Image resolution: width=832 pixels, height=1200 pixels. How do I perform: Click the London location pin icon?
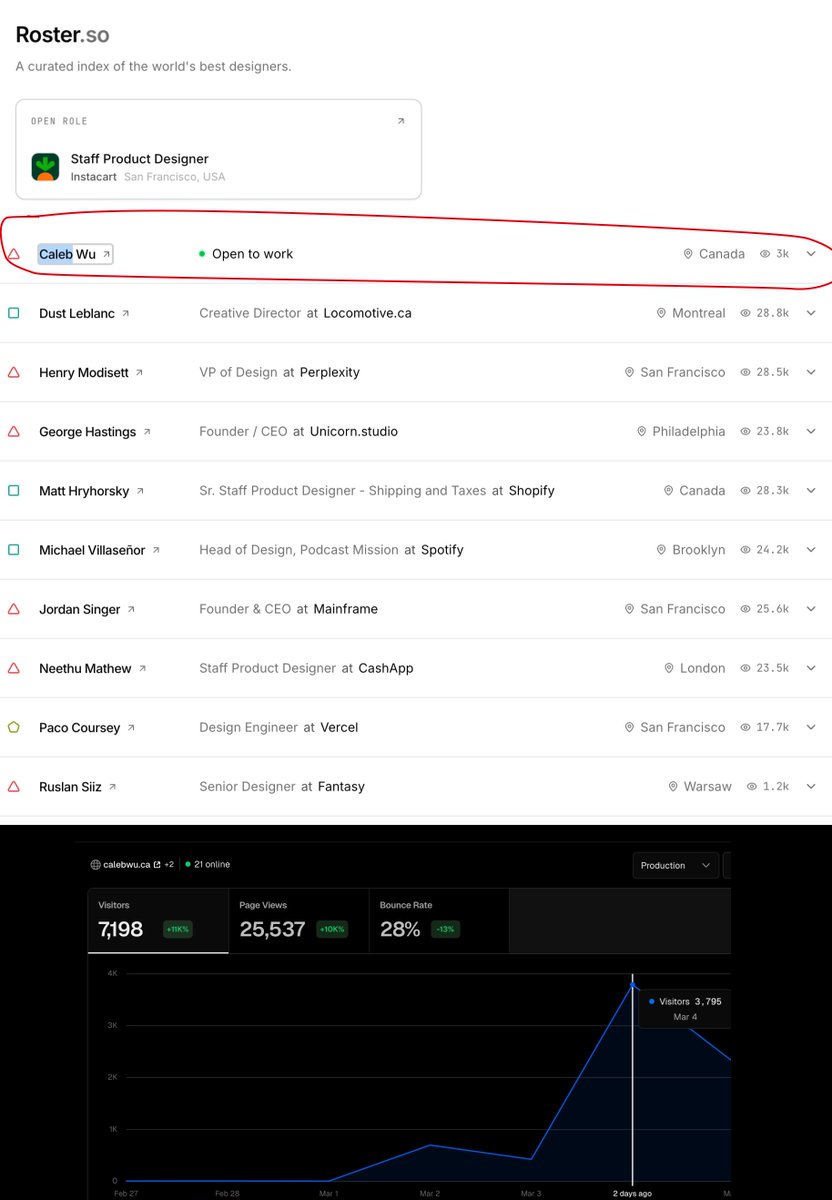[669, 667]
